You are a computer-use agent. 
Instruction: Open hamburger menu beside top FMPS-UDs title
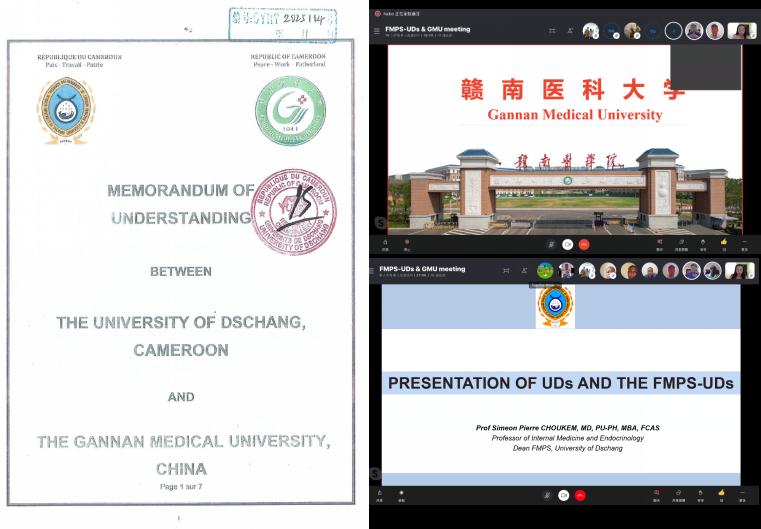click(377, 31)
